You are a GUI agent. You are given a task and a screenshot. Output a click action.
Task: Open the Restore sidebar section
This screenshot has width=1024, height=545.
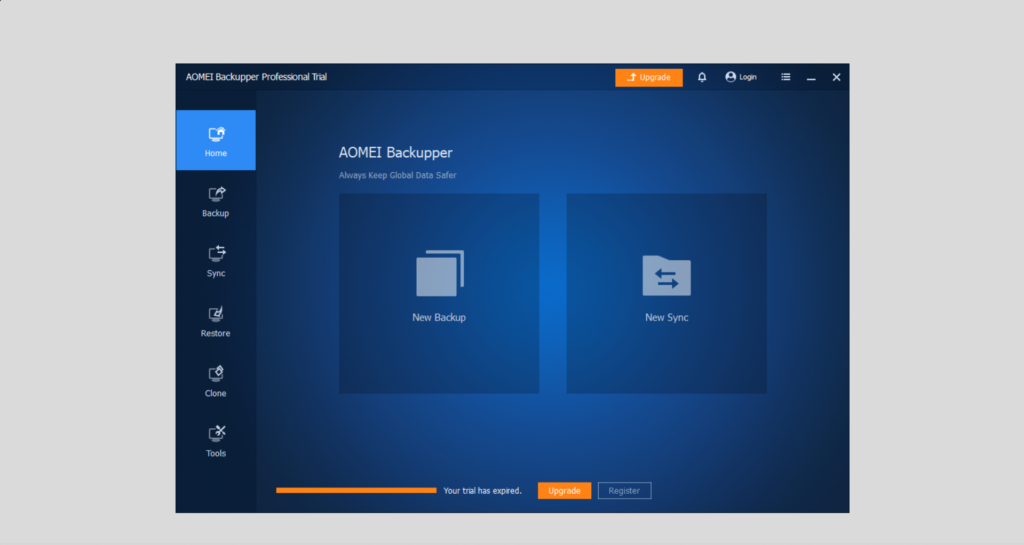pyautogui.click(x=216, y=321)
